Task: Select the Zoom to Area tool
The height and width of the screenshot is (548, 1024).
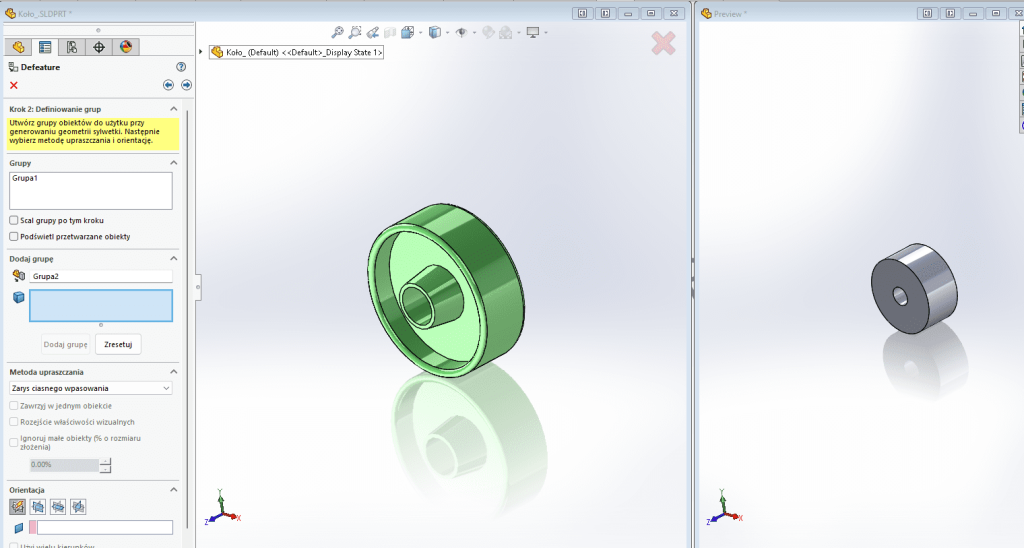Action: pyautogui.click(x=355, y=32)
